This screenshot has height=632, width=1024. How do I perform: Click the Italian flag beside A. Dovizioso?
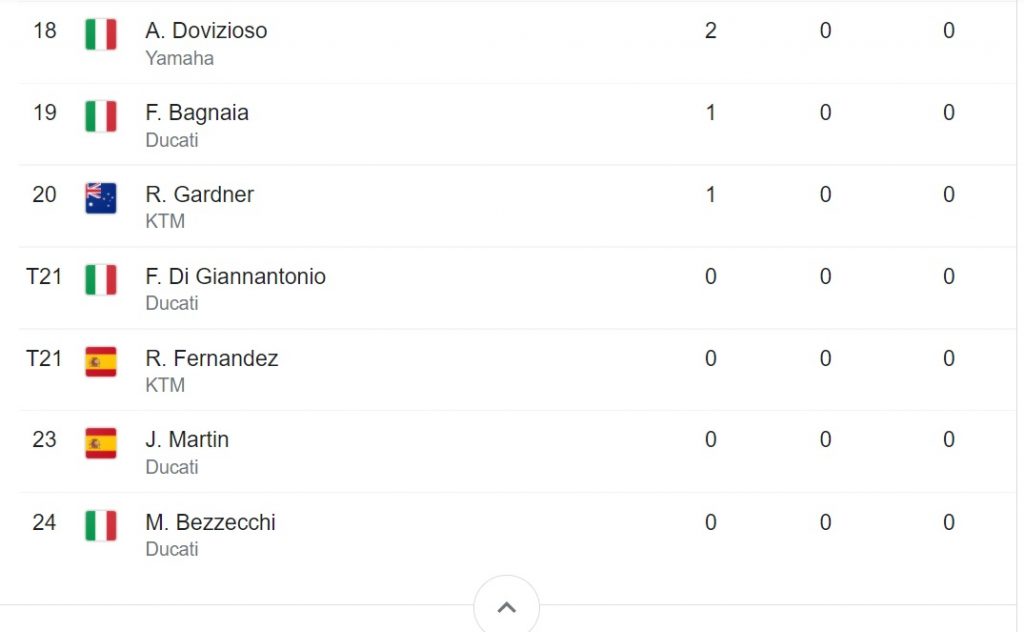click(100, 35)
